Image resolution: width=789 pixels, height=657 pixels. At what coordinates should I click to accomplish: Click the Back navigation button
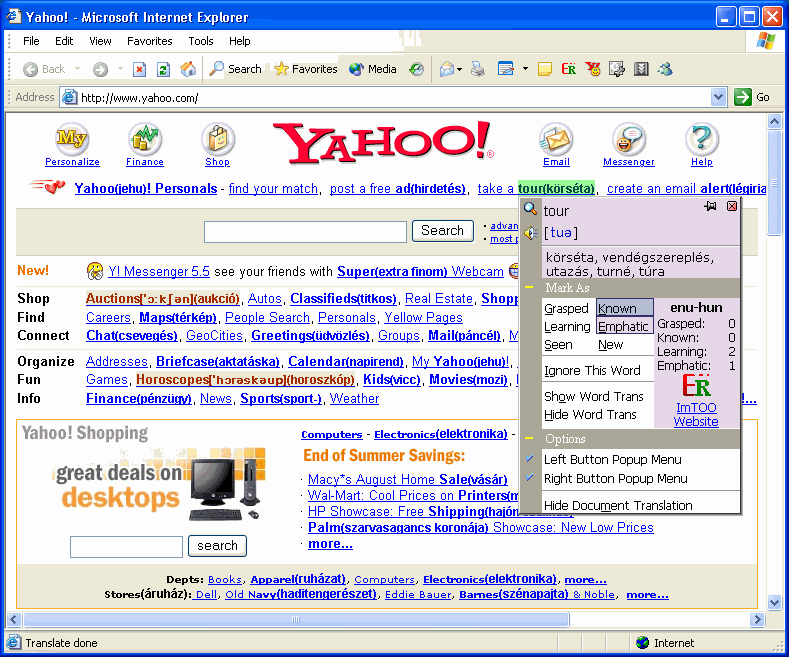click(43, 69)
